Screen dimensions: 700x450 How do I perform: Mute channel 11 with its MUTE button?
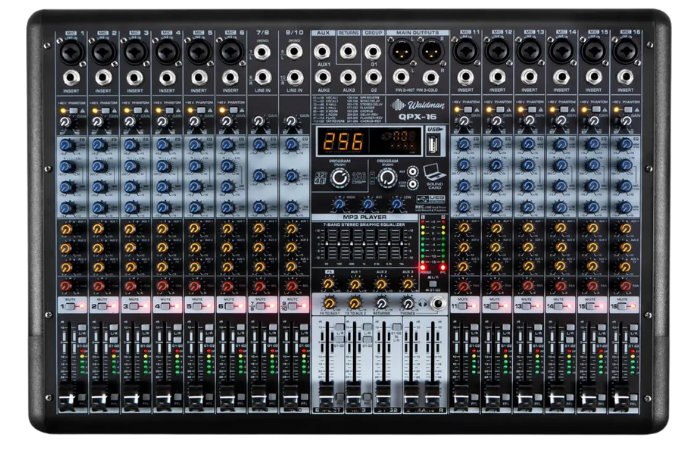pyautogui.click(x=465, y=303)
